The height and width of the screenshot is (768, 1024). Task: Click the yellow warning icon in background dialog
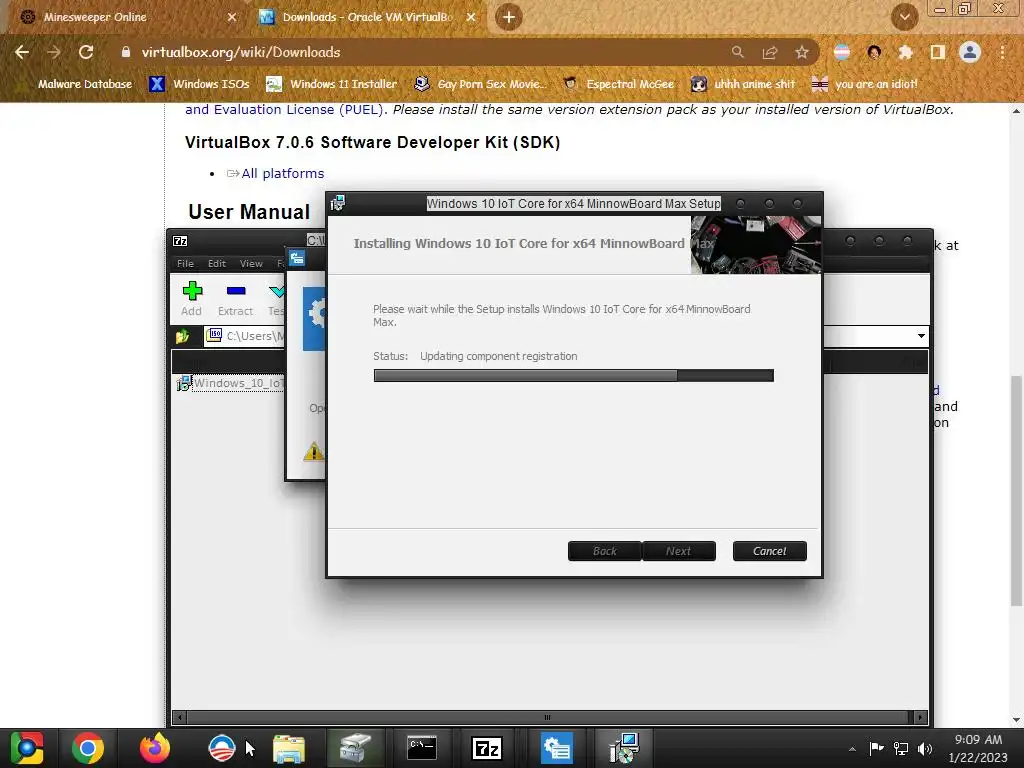tap(313, 451)
